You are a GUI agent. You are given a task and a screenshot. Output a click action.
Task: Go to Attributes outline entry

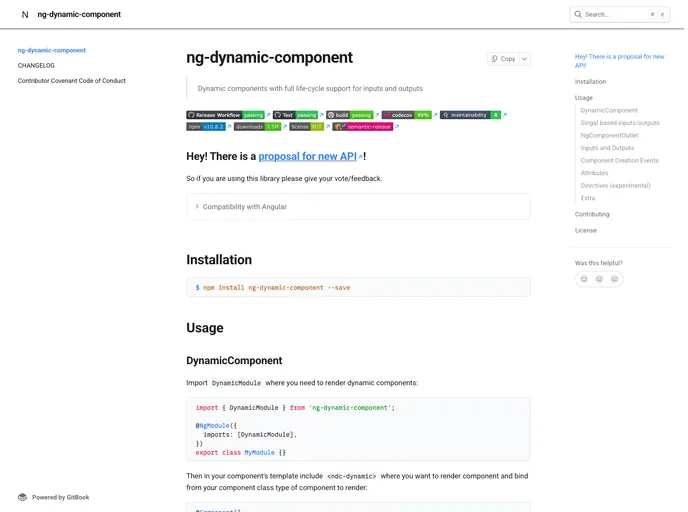594,173
